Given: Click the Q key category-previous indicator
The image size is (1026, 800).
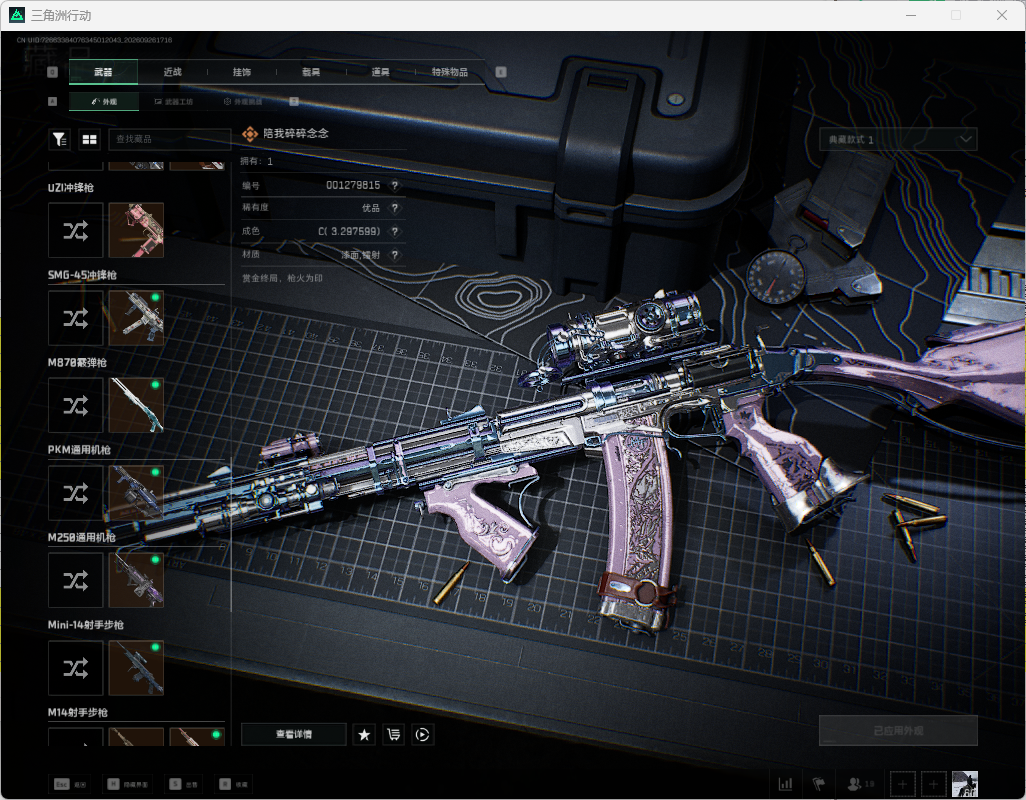Looking at the screenshot, I should 53,72.
